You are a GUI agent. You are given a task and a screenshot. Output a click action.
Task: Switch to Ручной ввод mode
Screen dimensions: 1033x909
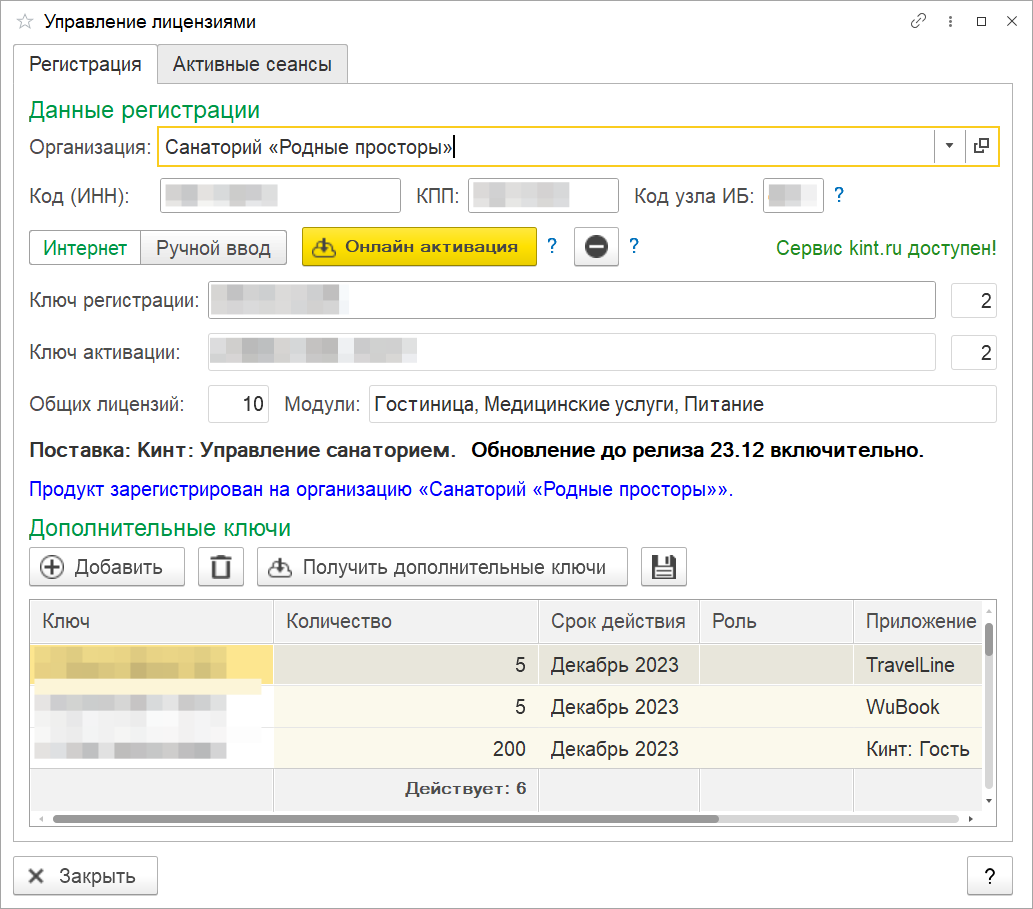(x=213, y=247)
